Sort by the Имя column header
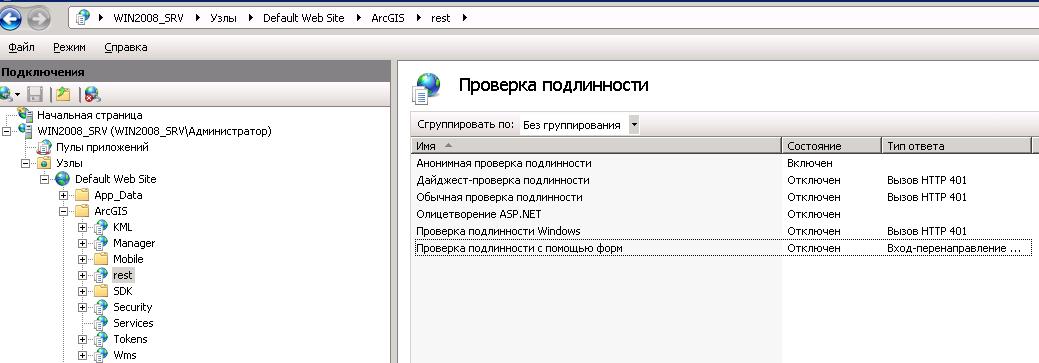The image size is (1039, 363). click(x=596, y=146)
